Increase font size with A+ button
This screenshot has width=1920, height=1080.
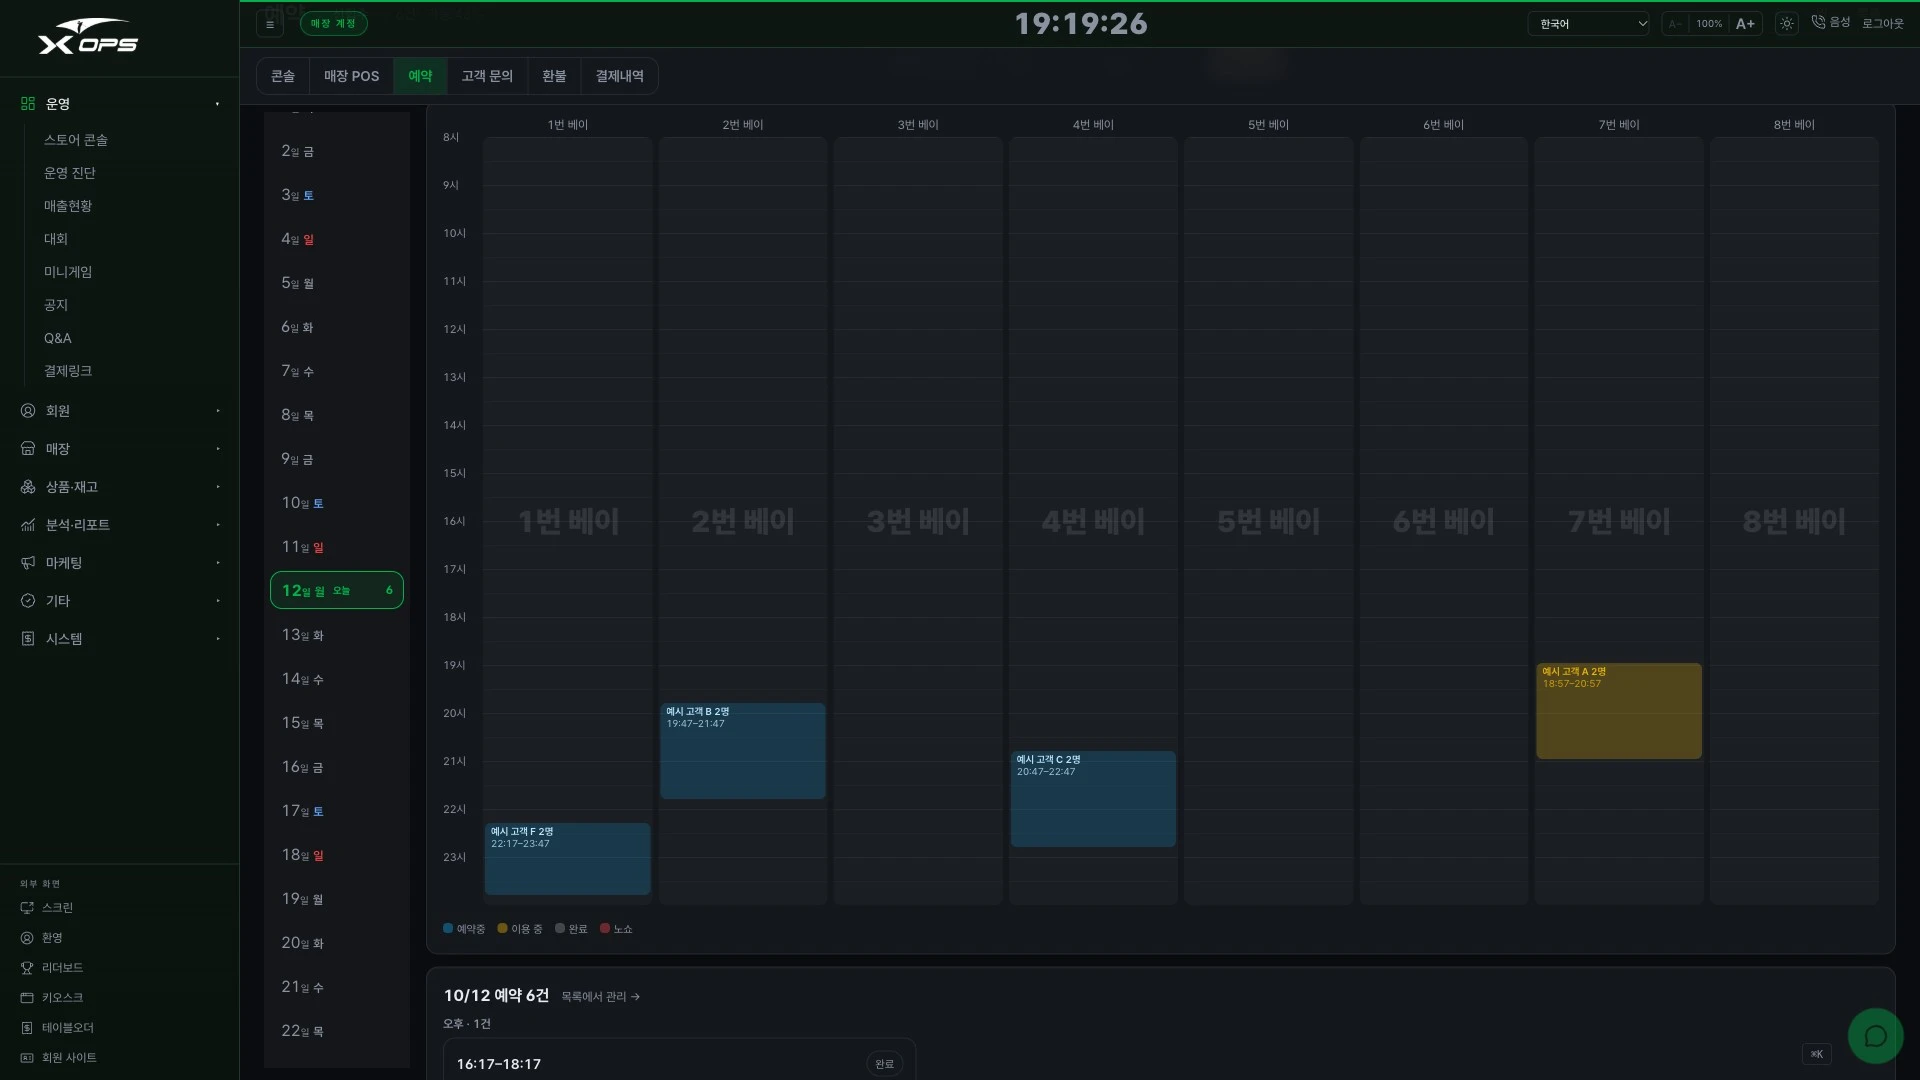coord(1745,24)
